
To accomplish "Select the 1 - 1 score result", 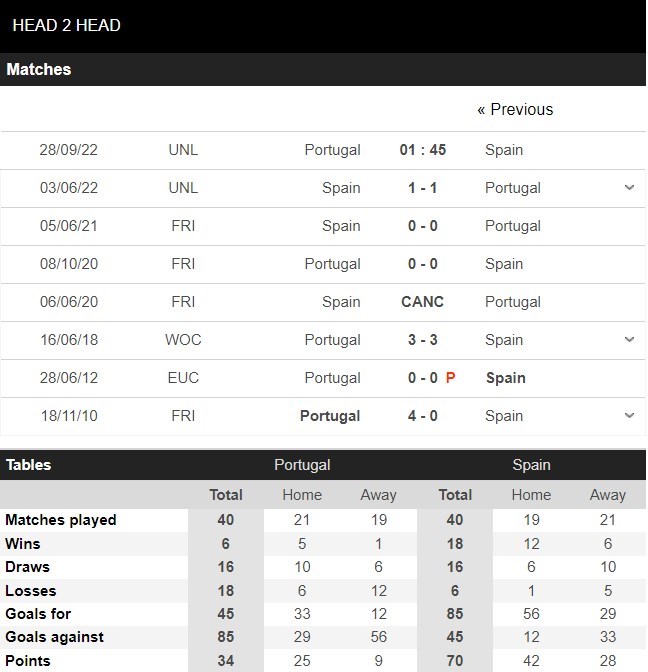I will [x=423, y=188].
